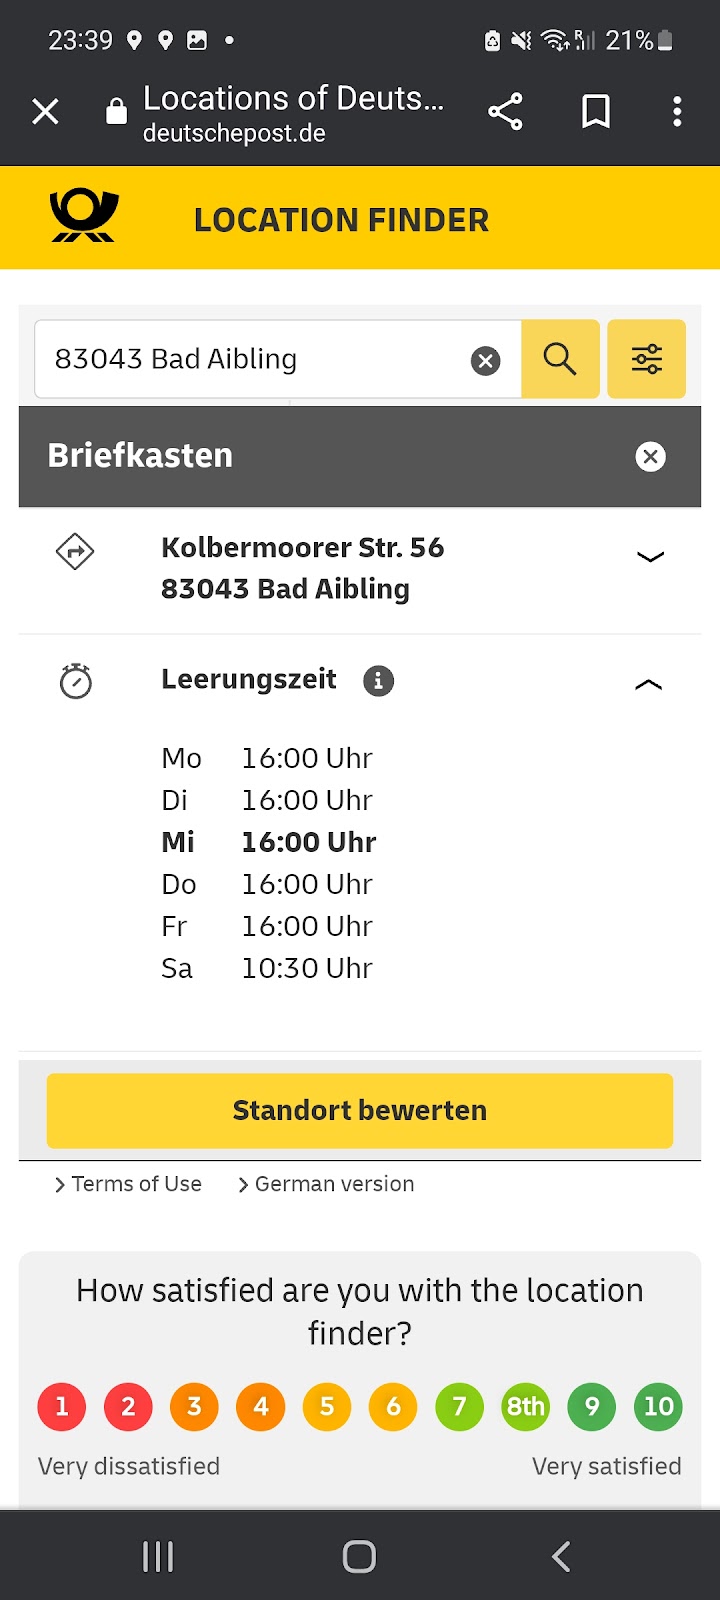This screenshot has width=720, height=1600.
Task: Share the page with the share icon
Action: [505, 111]
